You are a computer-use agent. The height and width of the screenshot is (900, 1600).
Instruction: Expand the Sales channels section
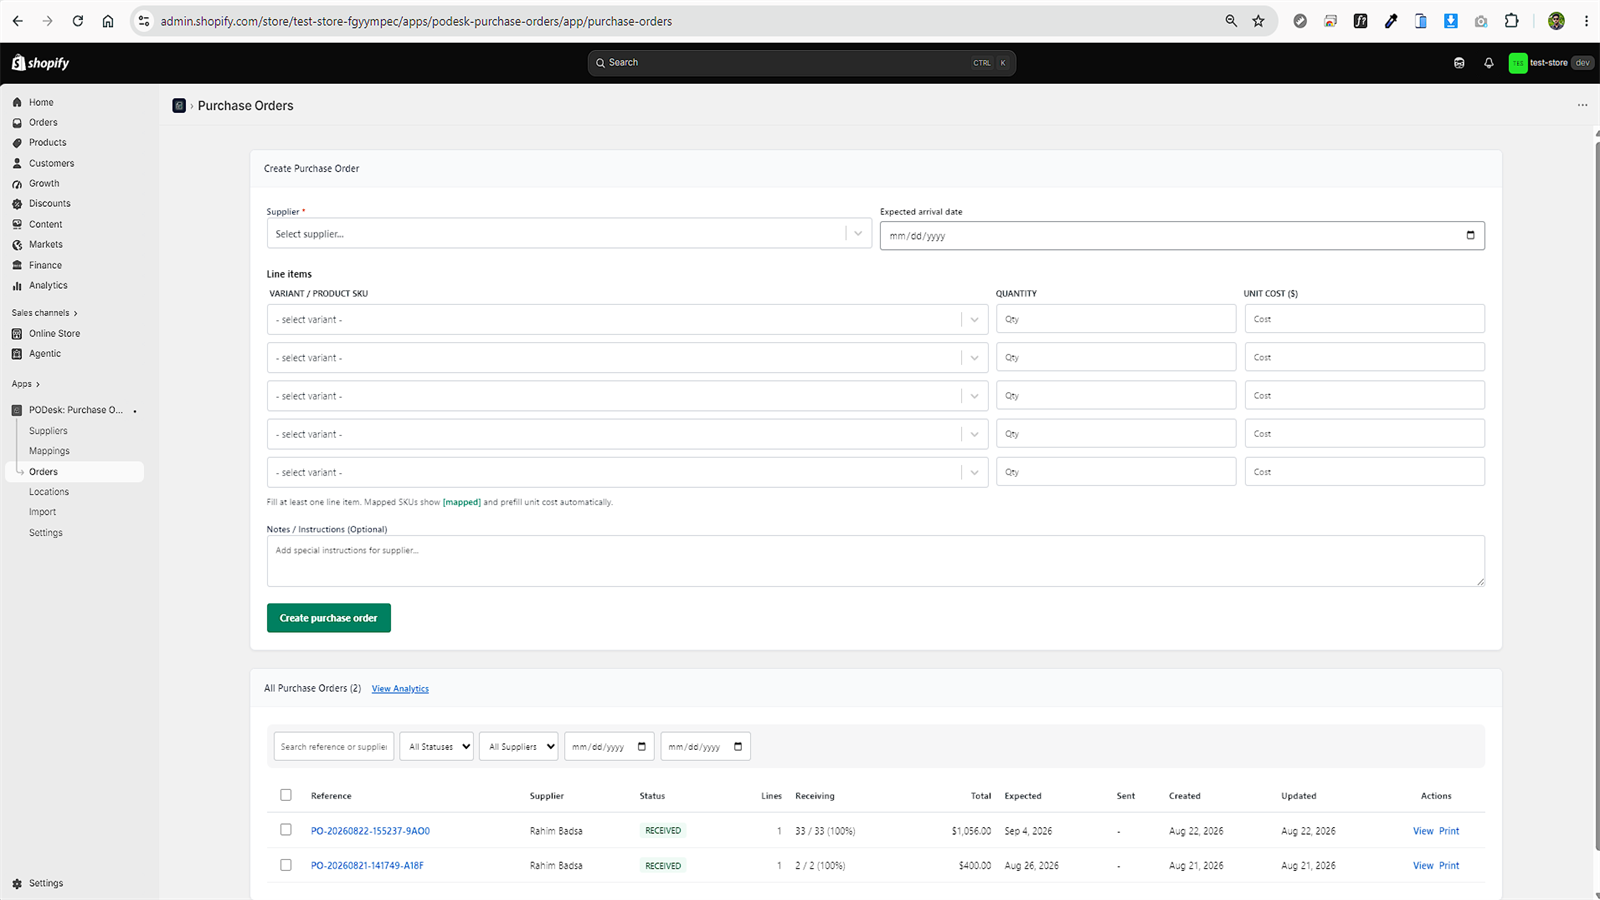(x=44, y=313)
